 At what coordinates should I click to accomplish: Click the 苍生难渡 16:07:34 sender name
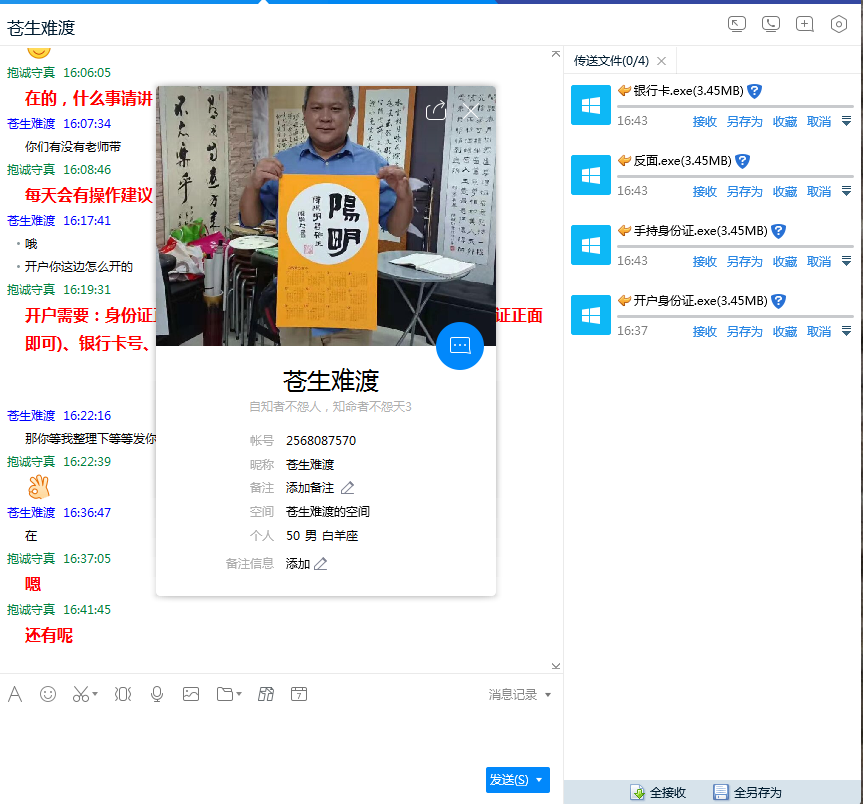(x=31, y=123)
